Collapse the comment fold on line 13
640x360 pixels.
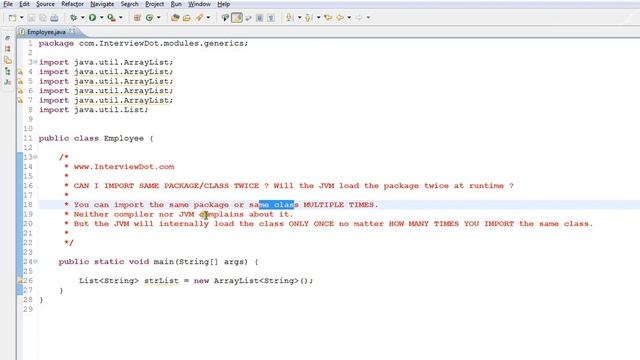point(36,157)
